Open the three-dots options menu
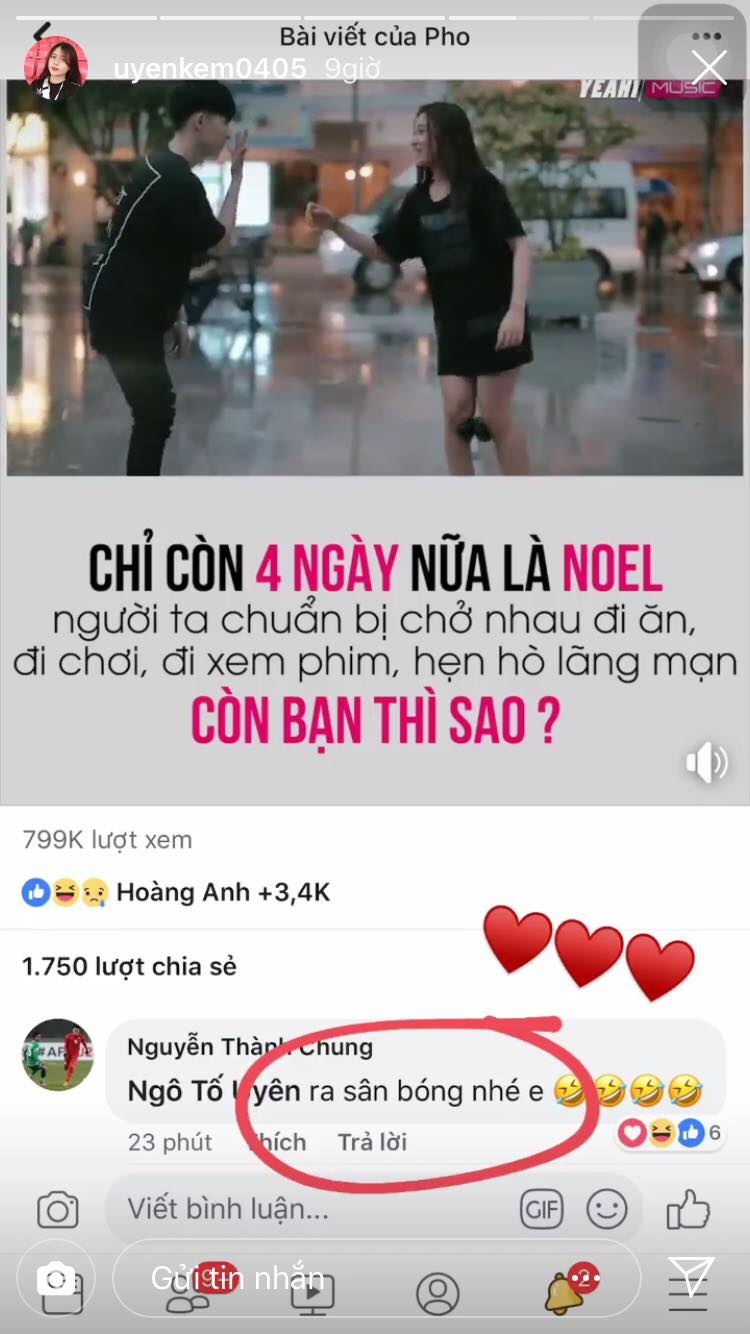Image resolution: width=750 pixels, height=1334 pixels. tap(706, 37)
